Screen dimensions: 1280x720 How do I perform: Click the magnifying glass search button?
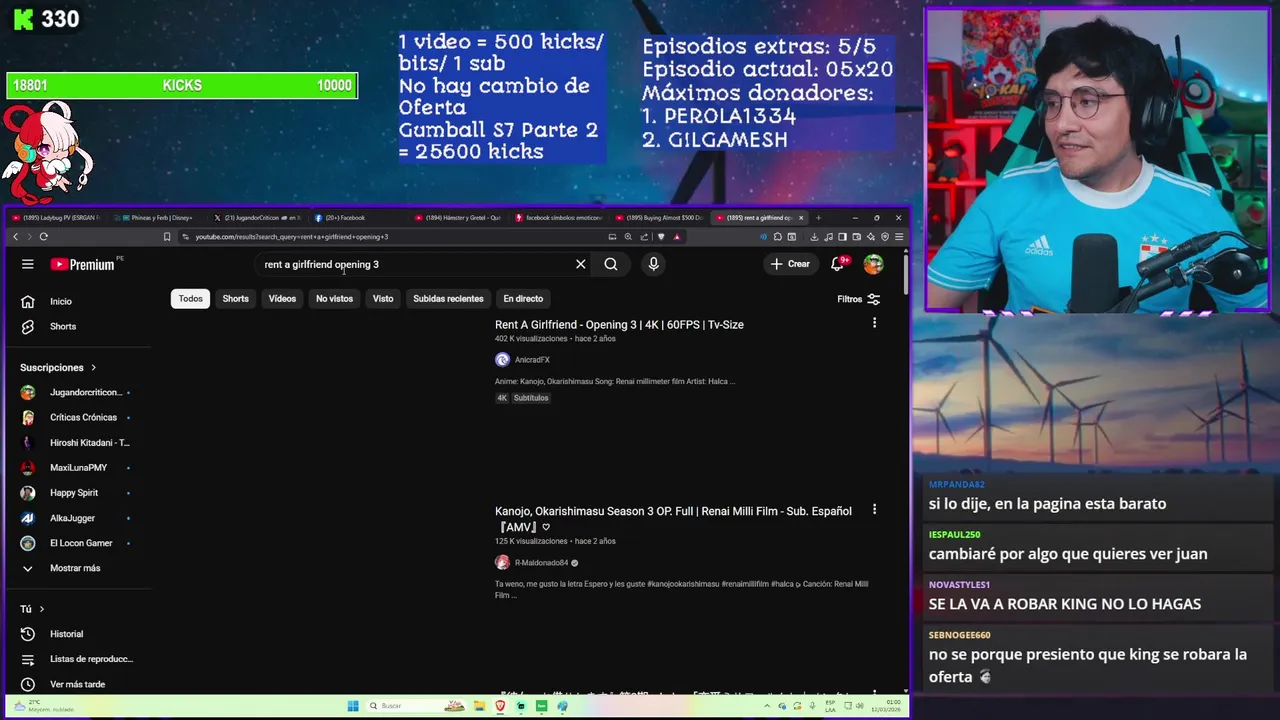[x=611, y=264]
